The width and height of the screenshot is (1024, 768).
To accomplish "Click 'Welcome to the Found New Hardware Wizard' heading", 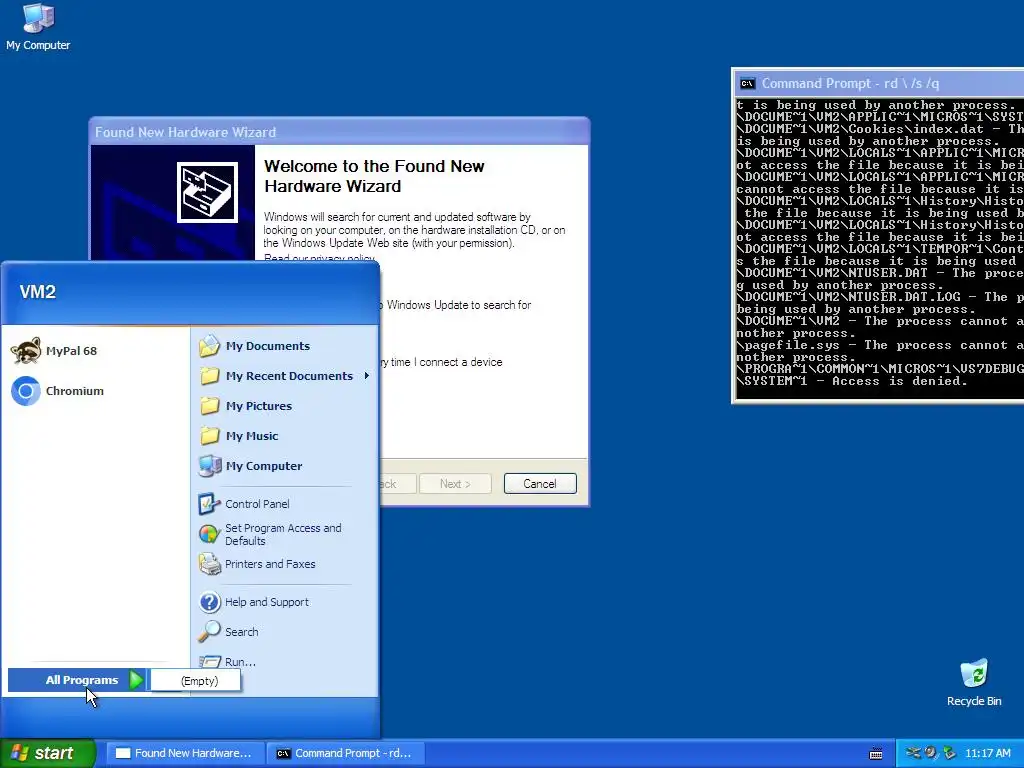I will [374, 176].
